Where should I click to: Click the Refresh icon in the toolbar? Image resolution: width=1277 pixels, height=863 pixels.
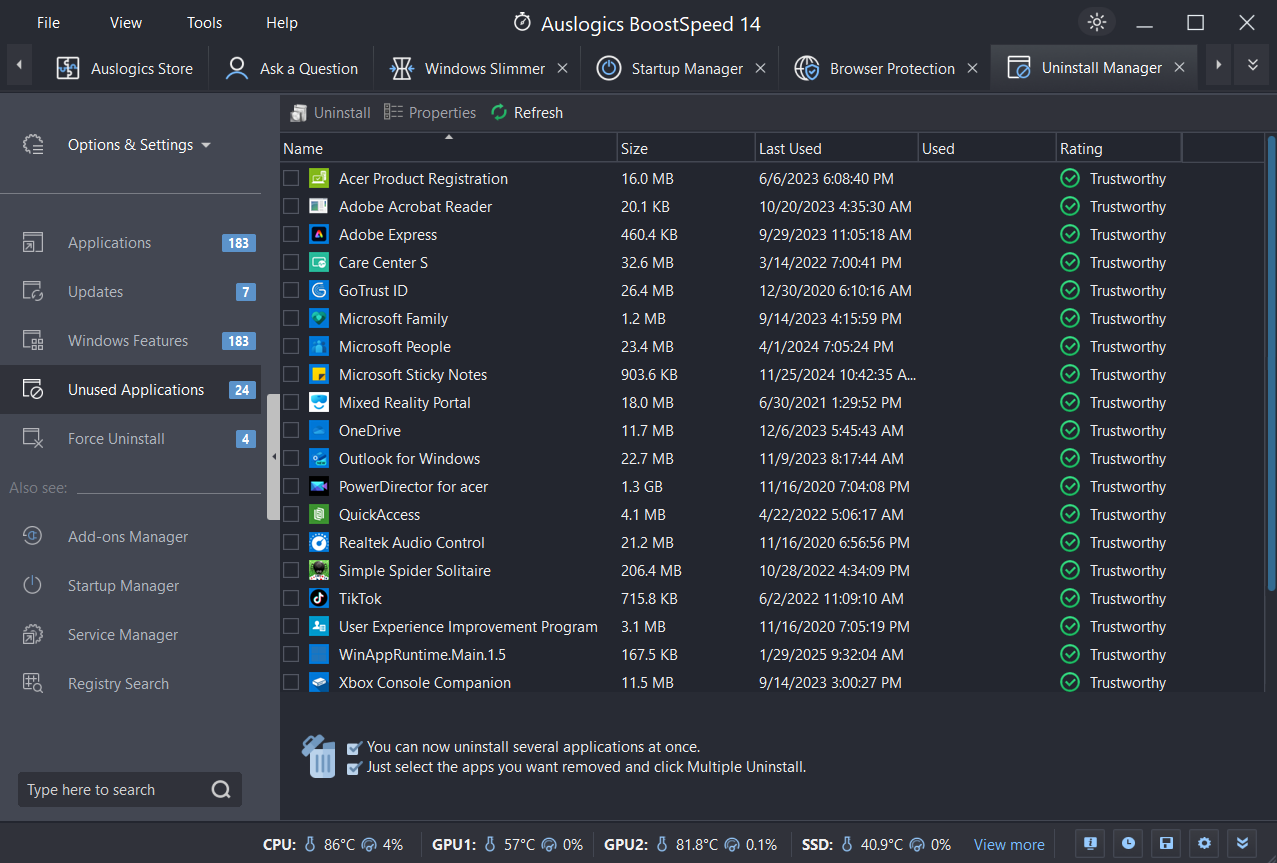click(x=498, y=112)
